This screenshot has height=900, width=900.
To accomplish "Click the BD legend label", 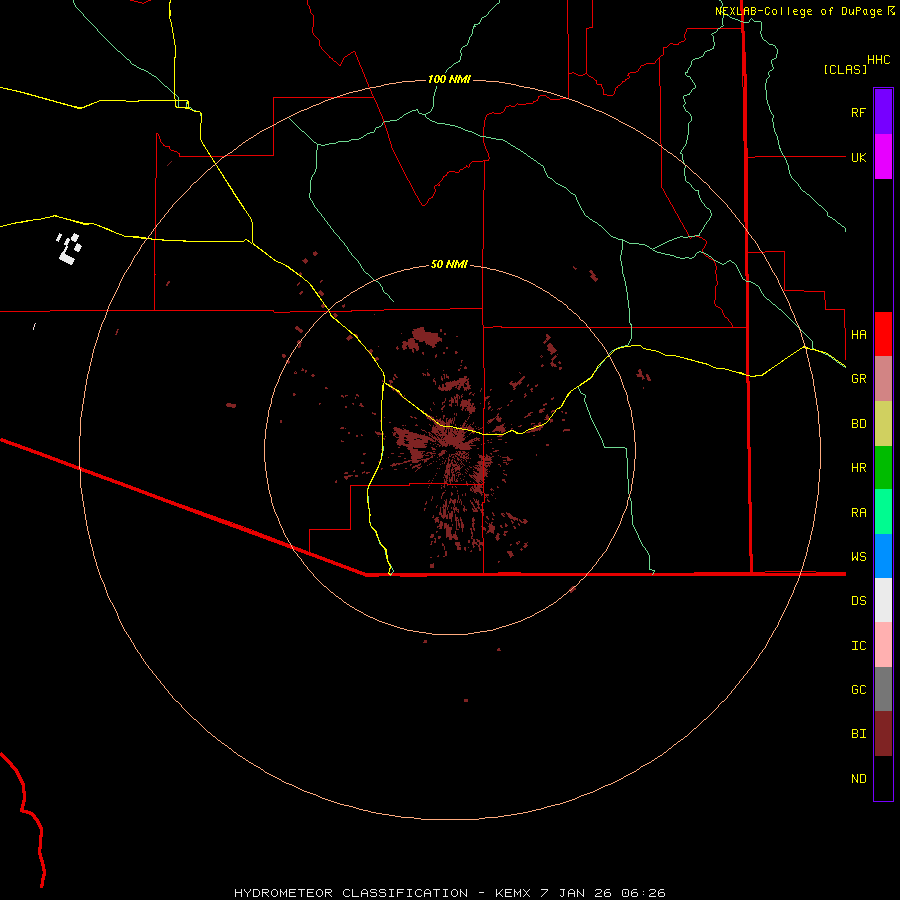I will click(x=858, y=424).
